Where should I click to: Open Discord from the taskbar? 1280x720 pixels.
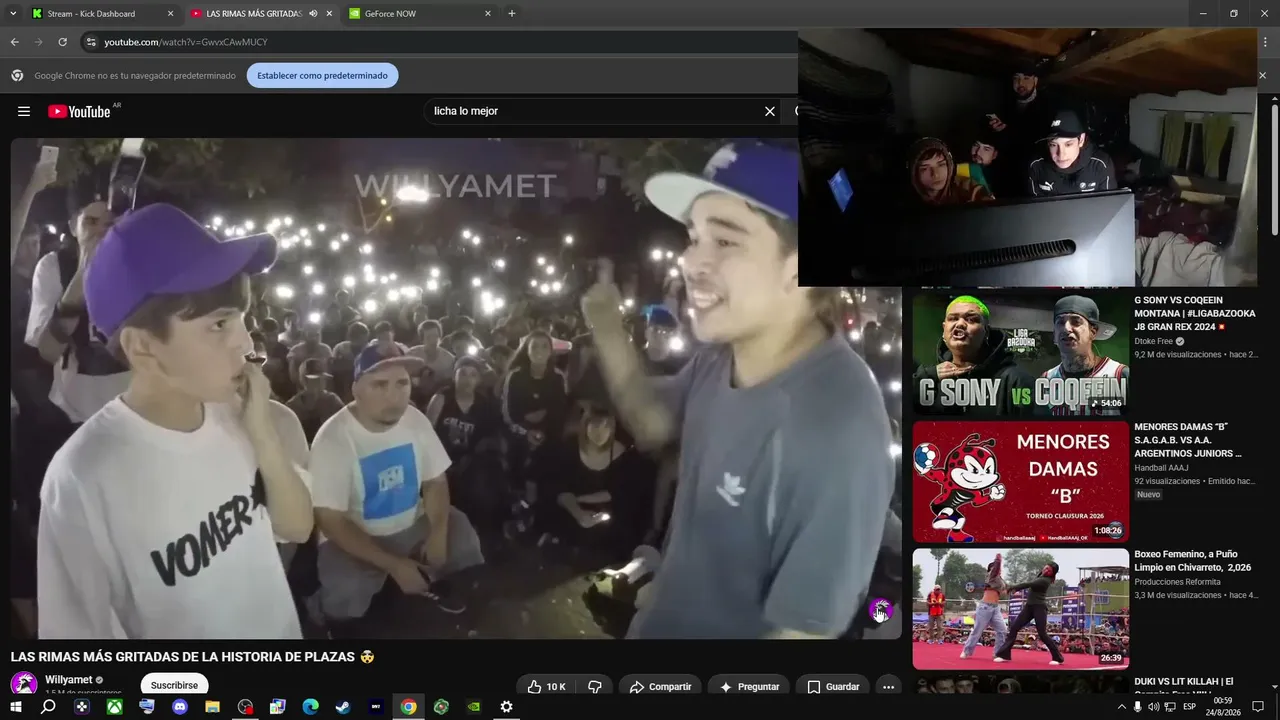tap(180, 707)
